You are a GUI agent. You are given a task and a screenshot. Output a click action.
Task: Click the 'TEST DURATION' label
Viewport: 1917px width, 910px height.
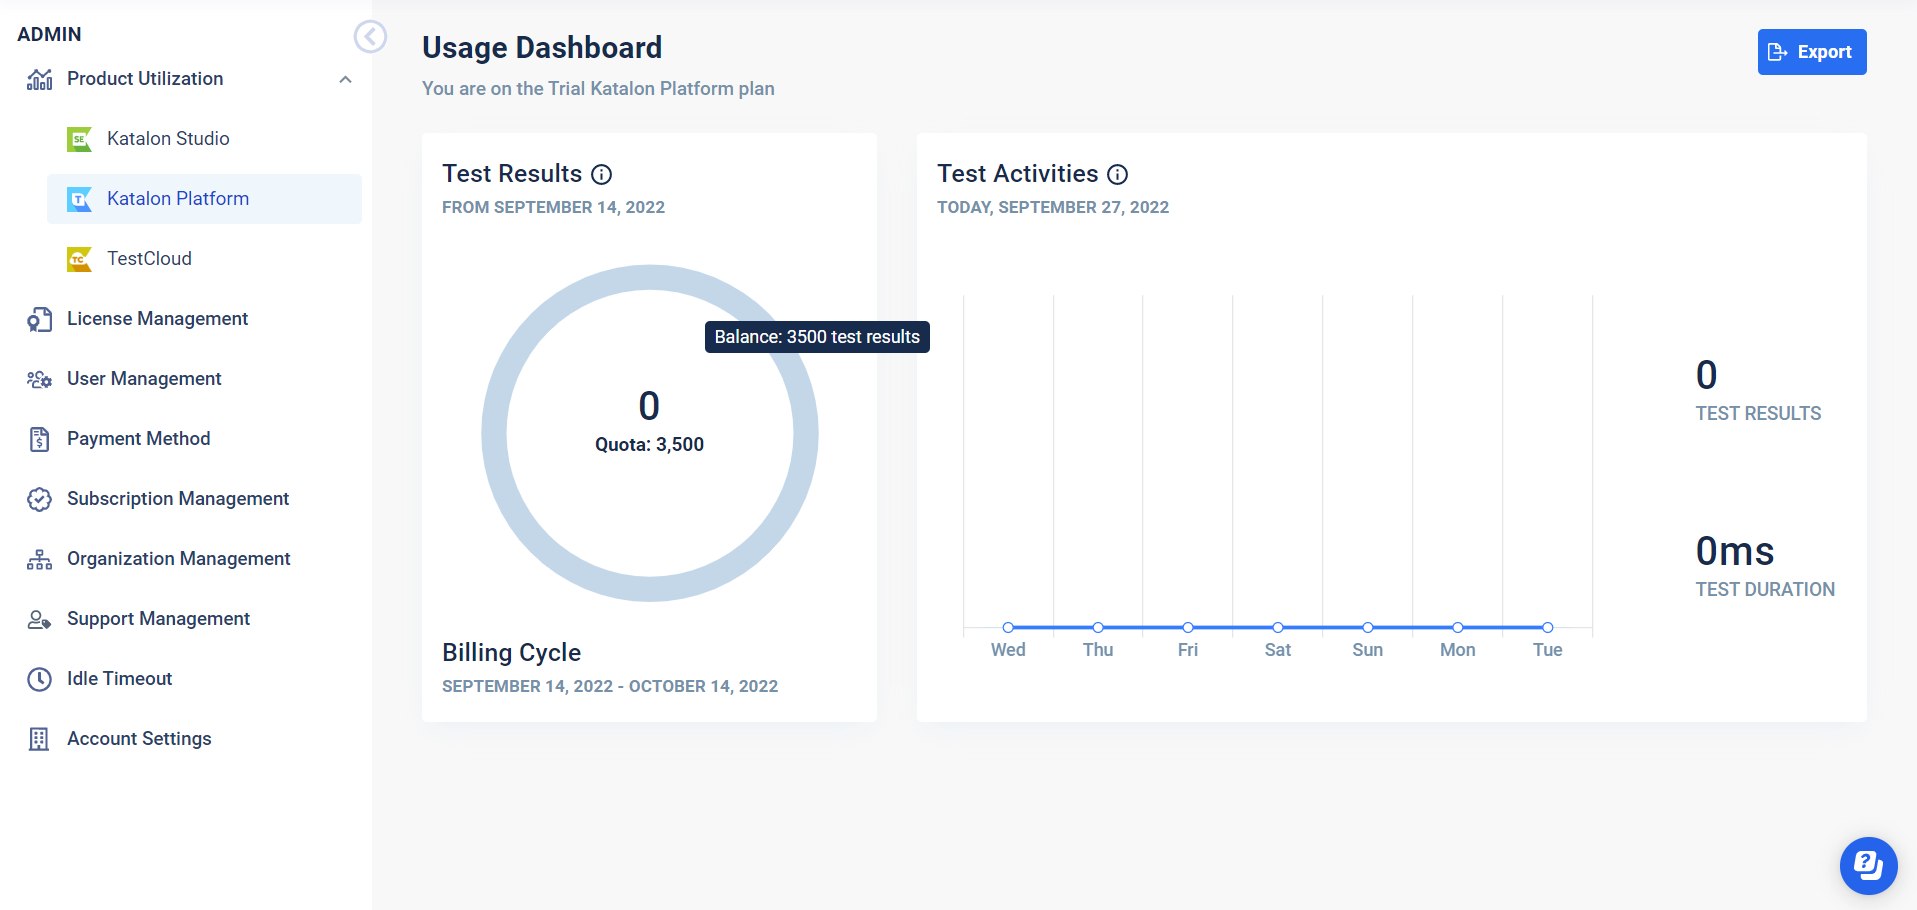tap(1765, 589)
